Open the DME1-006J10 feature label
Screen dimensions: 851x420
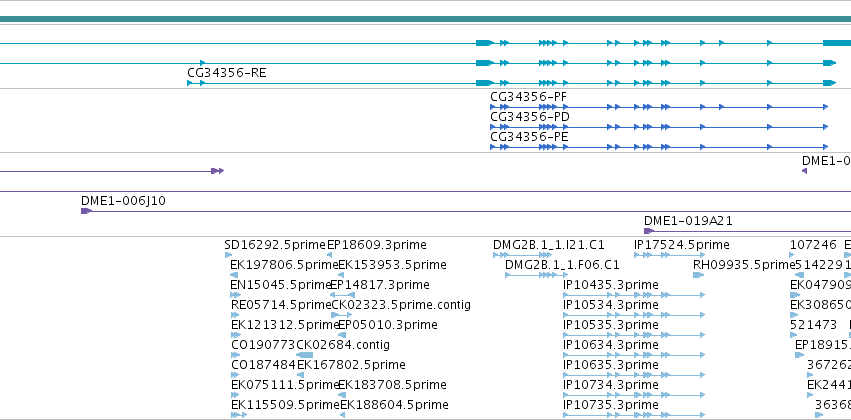pyautogui.click(x=123, y=201)
